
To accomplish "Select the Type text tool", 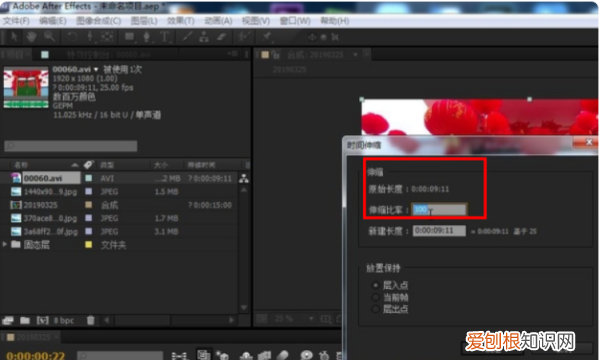I will tap(165, 37).
